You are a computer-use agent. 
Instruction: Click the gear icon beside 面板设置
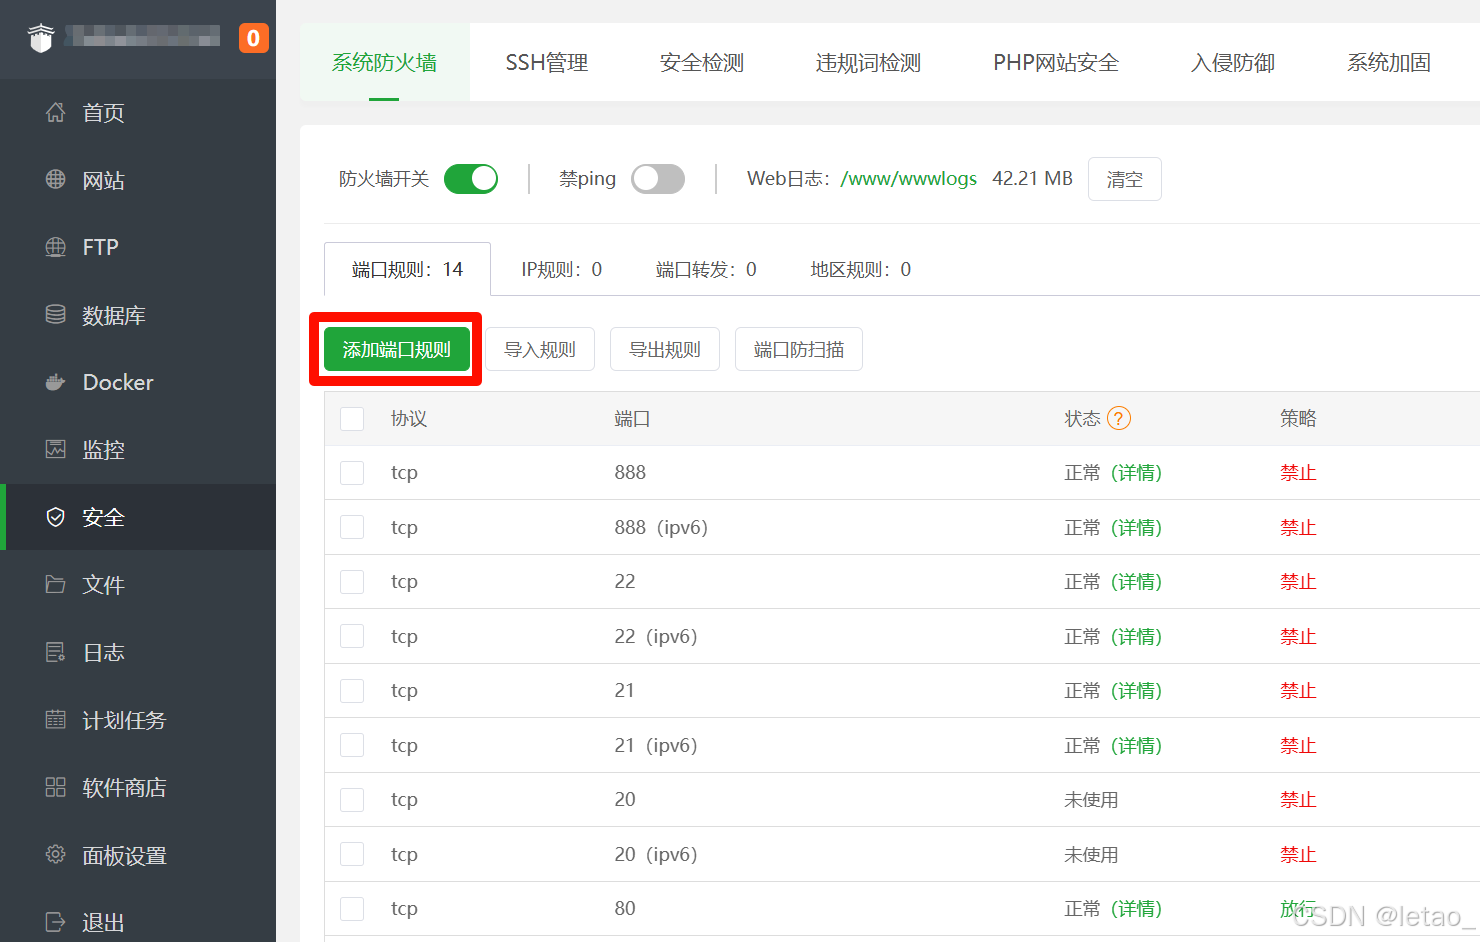(56, 854)
